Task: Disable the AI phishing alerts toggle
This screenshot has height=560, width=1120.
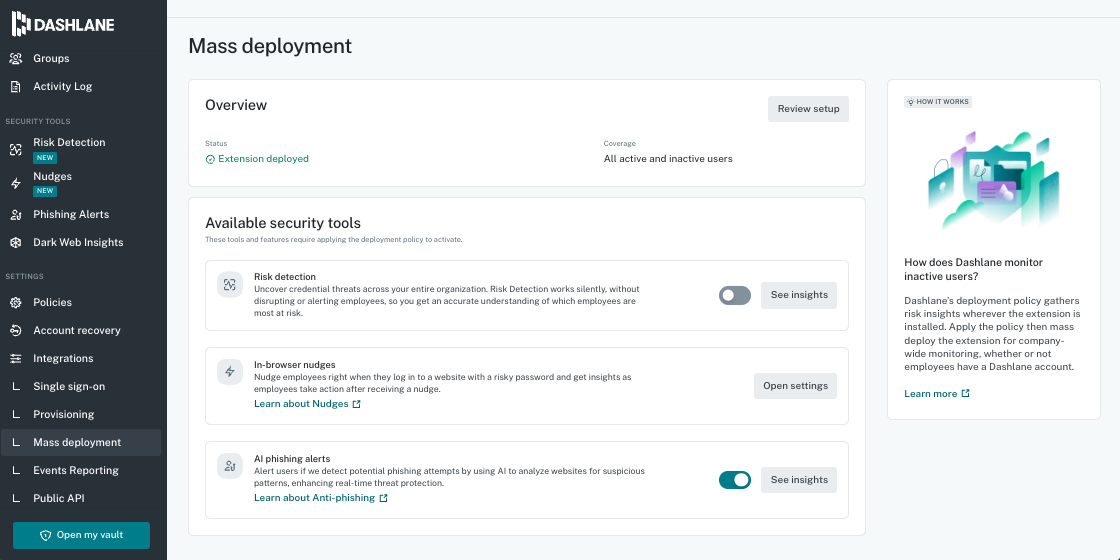Action: [735, 480]
